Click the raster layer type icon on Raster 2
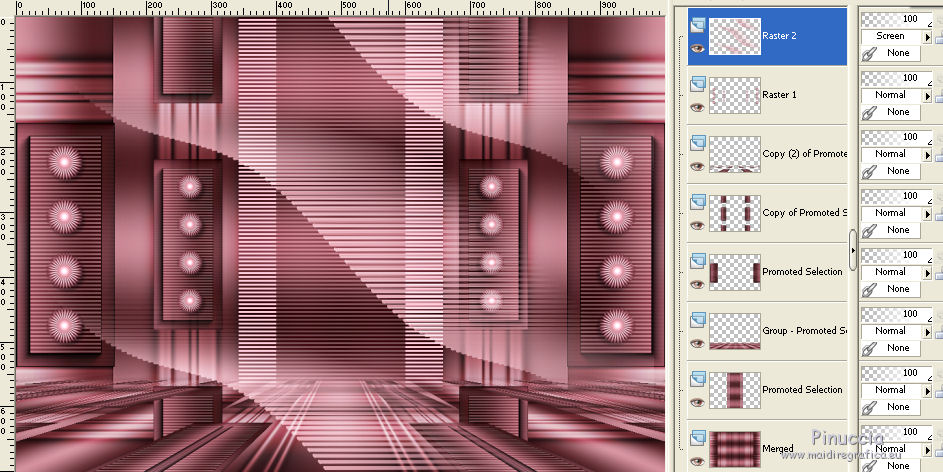 (x=698, y=25)
